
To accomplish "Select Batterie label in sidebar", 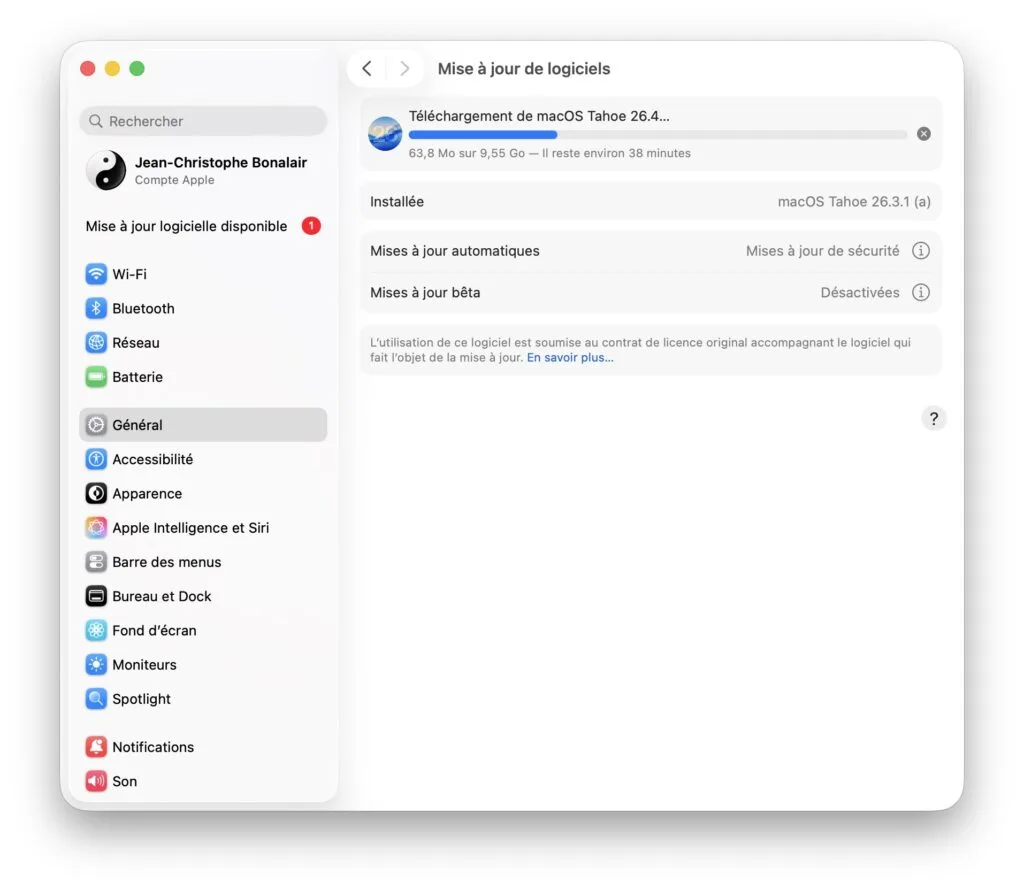I will point(137,377).
